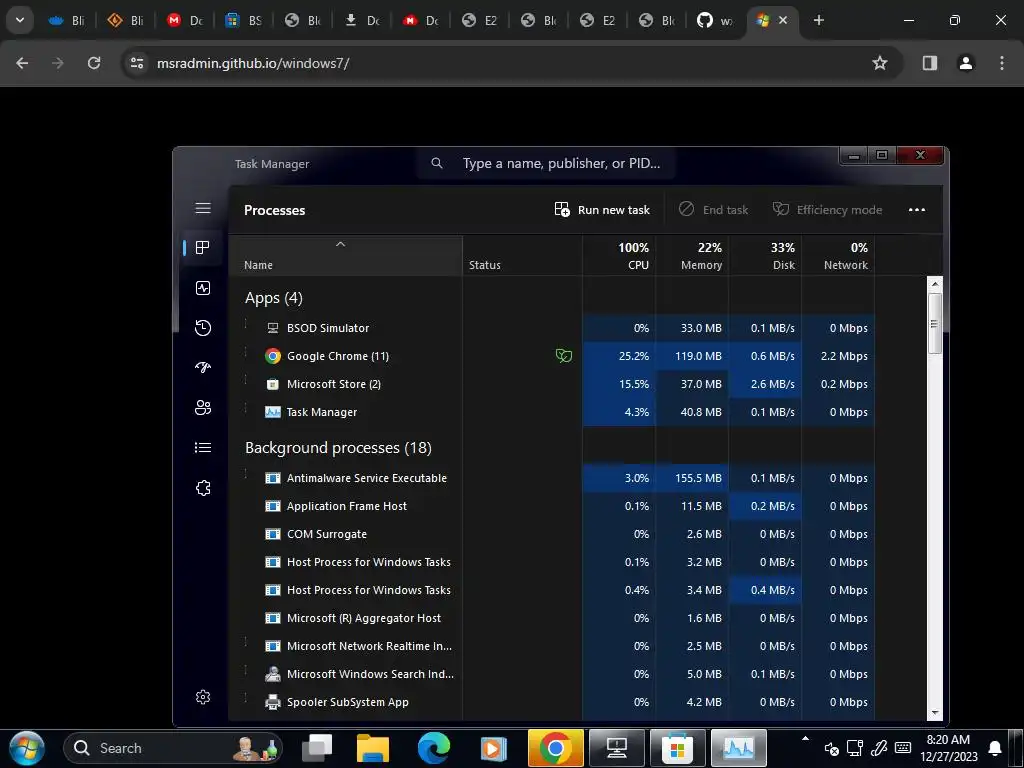Expand the Microsoft Store (2) process group
This screenshot has width=1024, height=768.
[246, 381]
